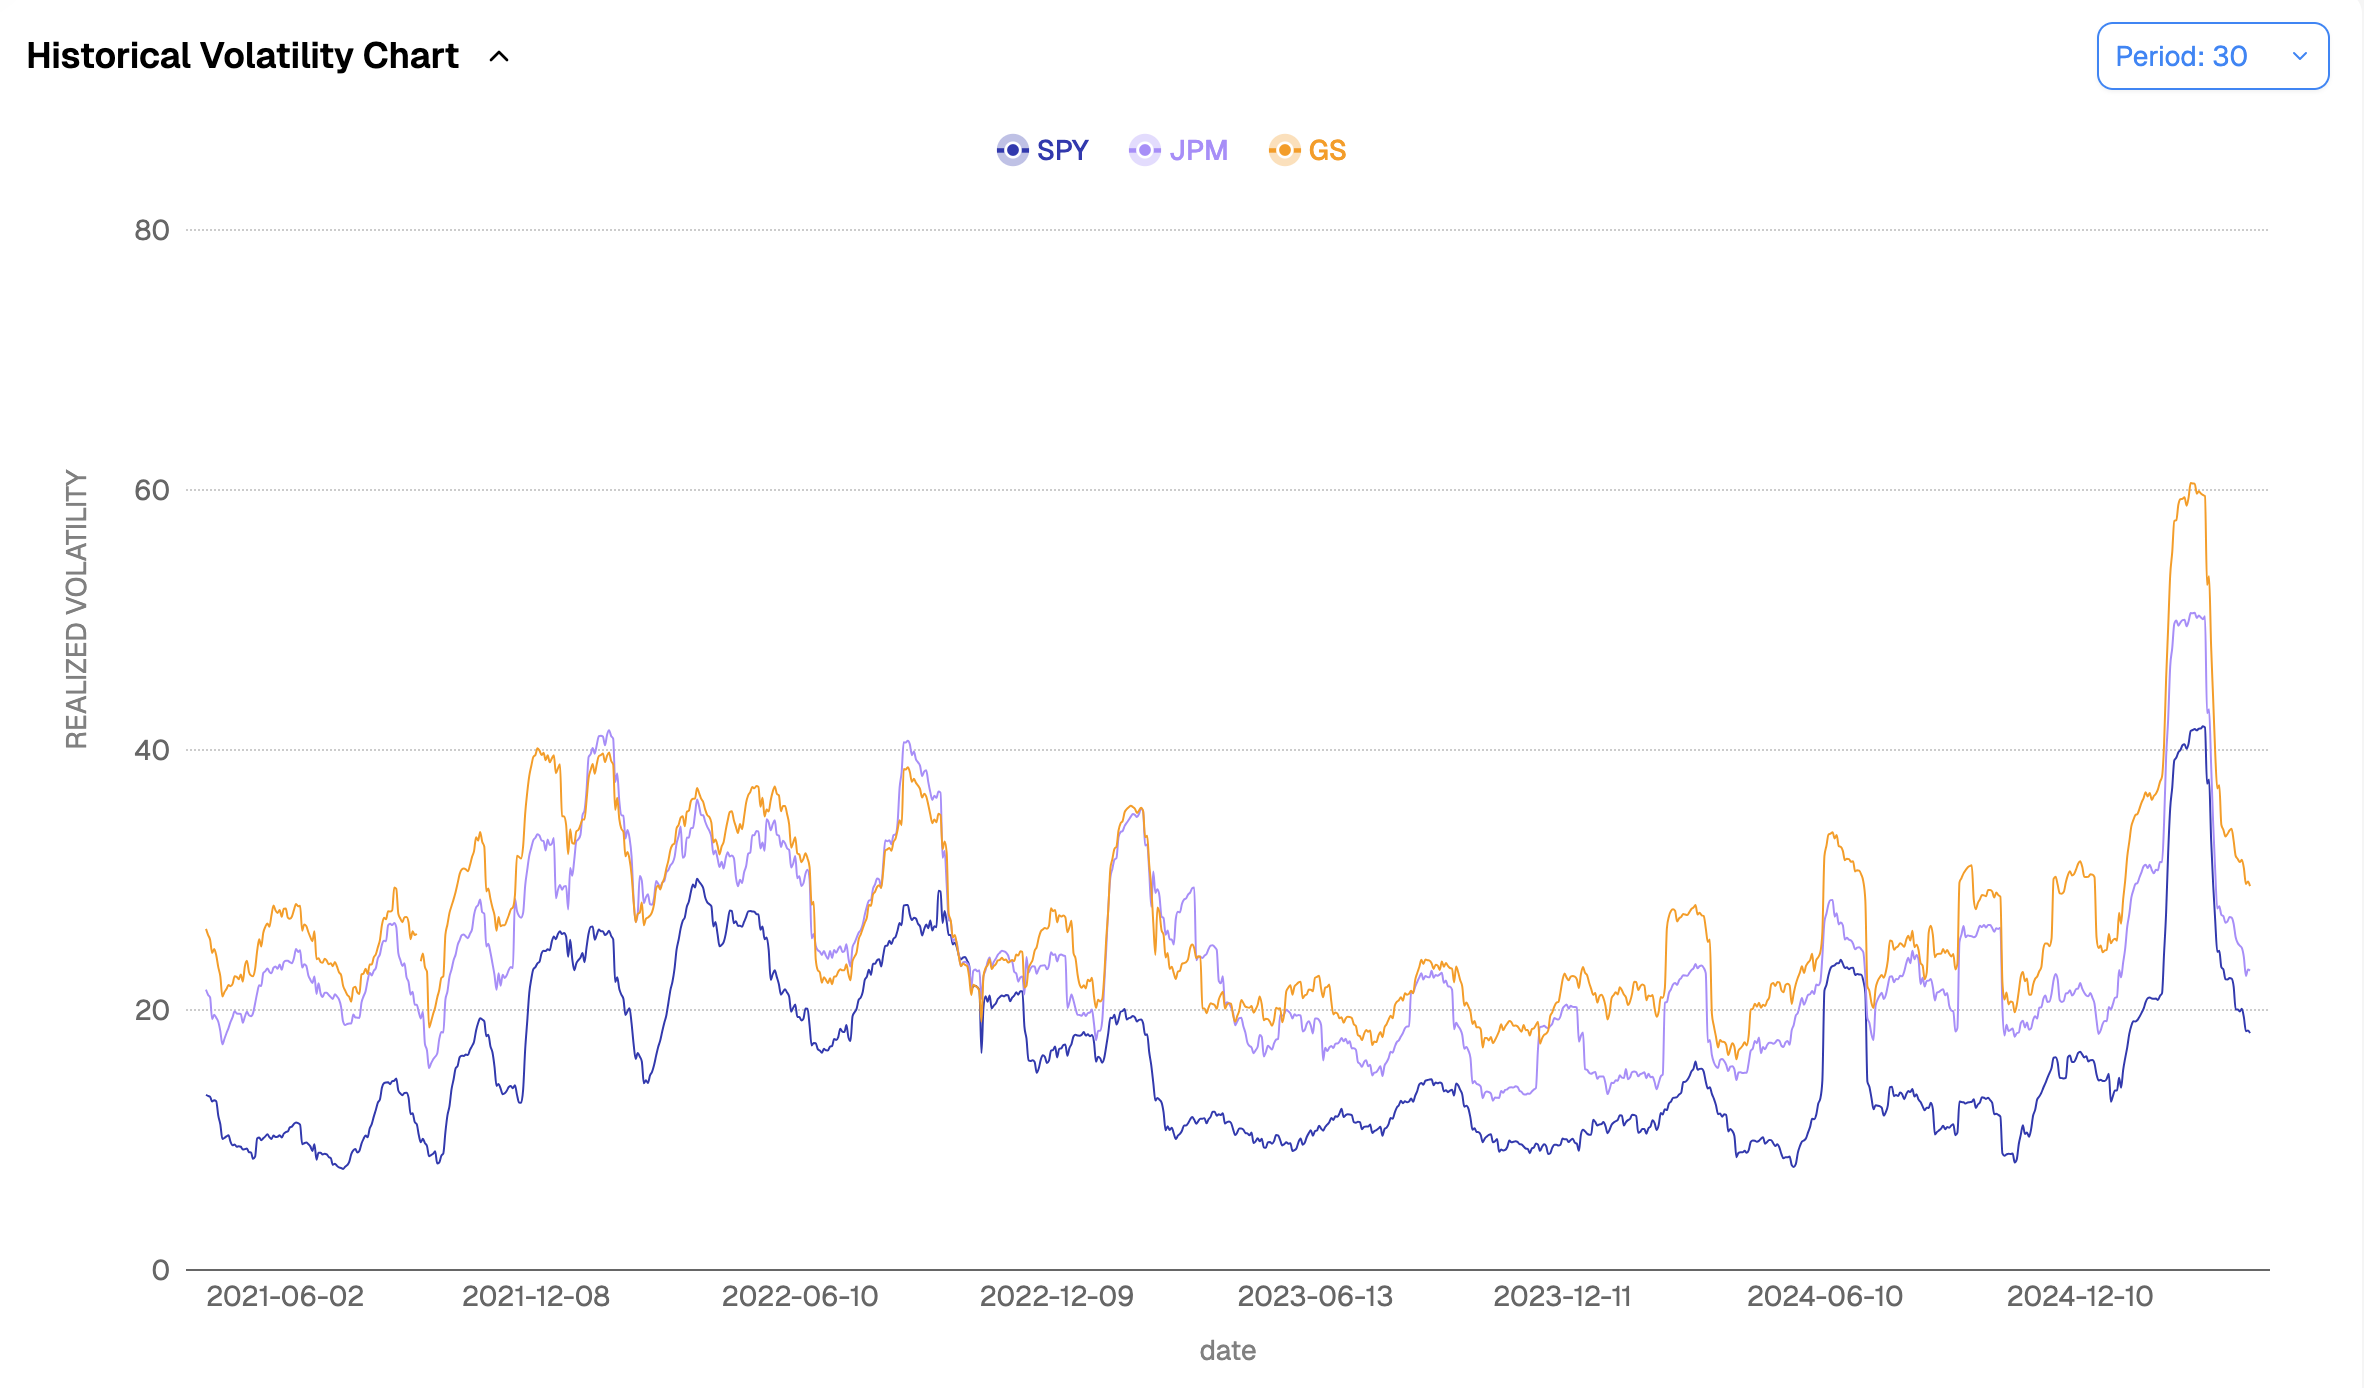Click the 80 value on y-axis
Viewport: 2364px width, 1388px height.
tap(152, 230)
